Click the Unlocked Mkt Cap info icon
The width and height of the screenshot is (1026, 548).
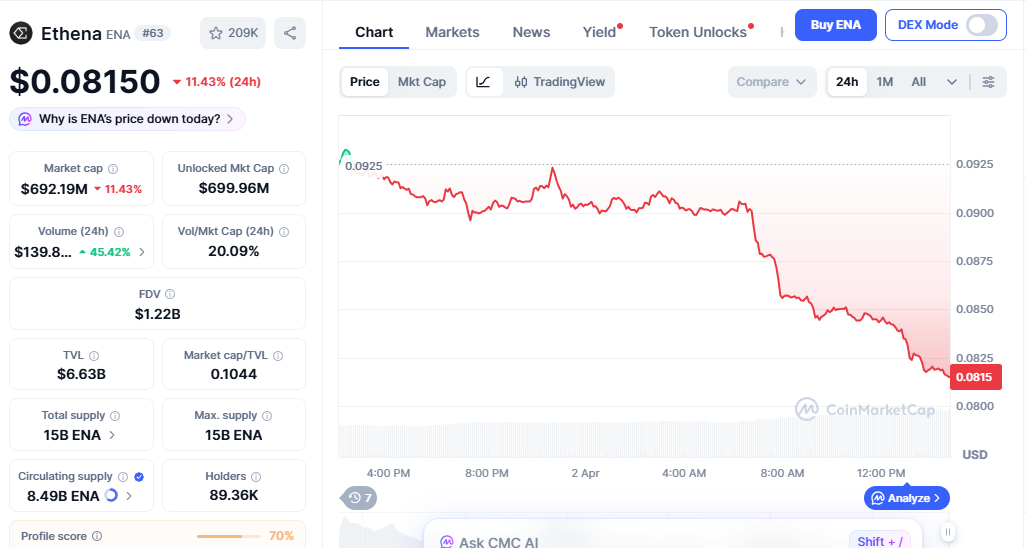284,169
